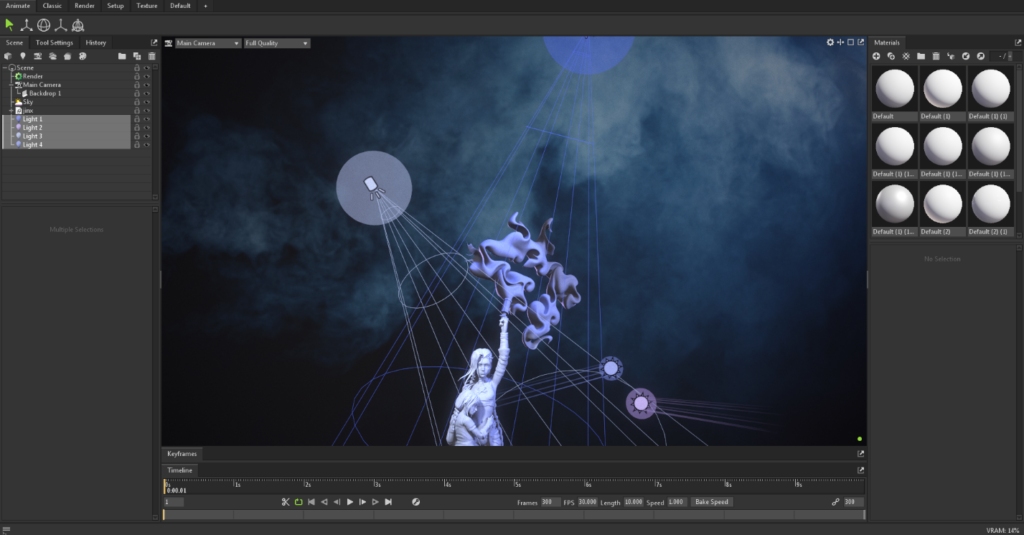This screenshot has width=1024, height=535.
Task: Maximize viewport square icon
Action: 851,42
